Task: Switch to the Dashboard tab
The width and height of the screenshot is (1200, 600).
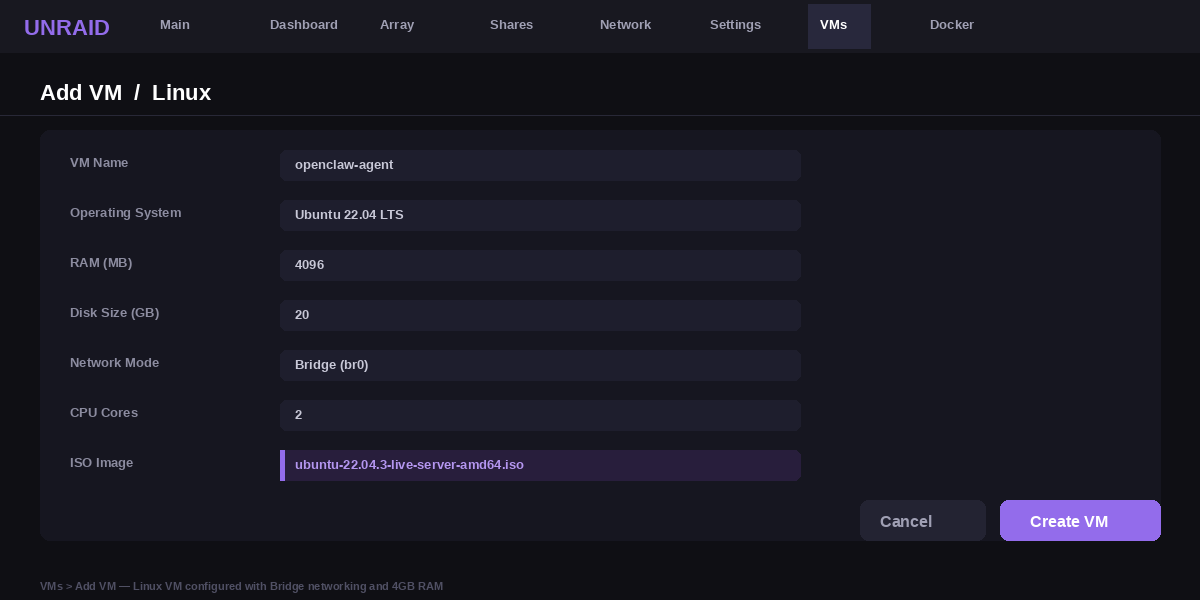Action: (304, 25)
